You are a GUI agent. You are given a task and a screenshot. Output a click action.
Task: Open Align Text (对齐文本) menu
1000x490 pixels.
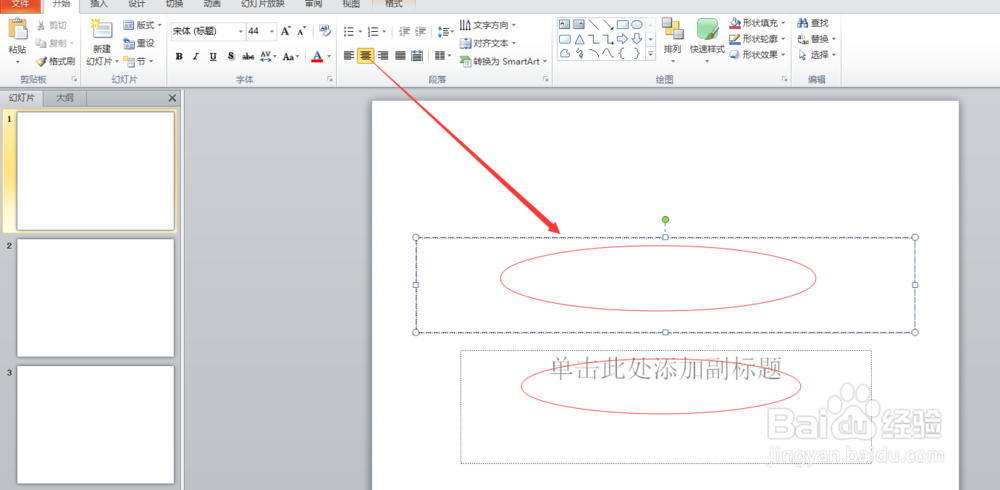(487, 43)
